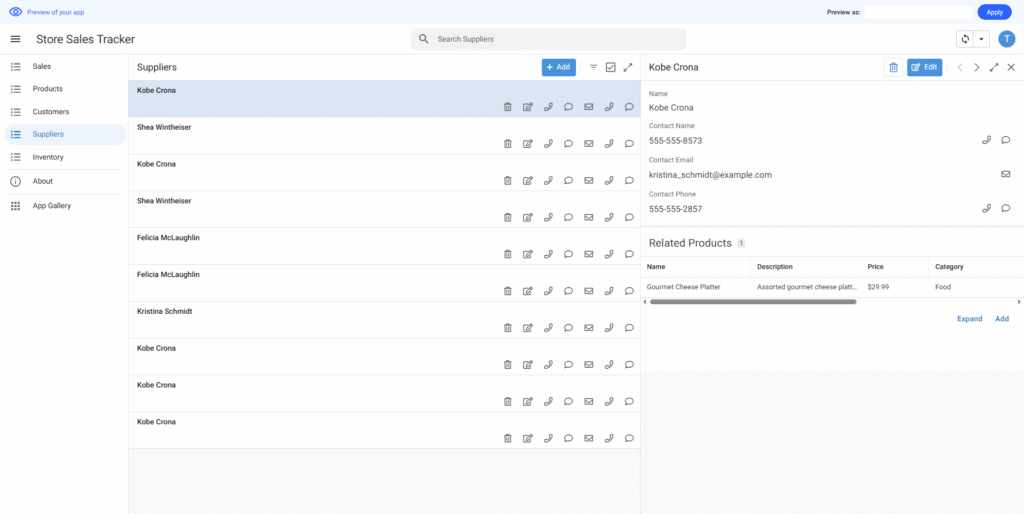Viewport: 1024px width, 514px height.
Task: Click edit icon in Kristina Schmidt row
Action: click(x=527, y=328)
